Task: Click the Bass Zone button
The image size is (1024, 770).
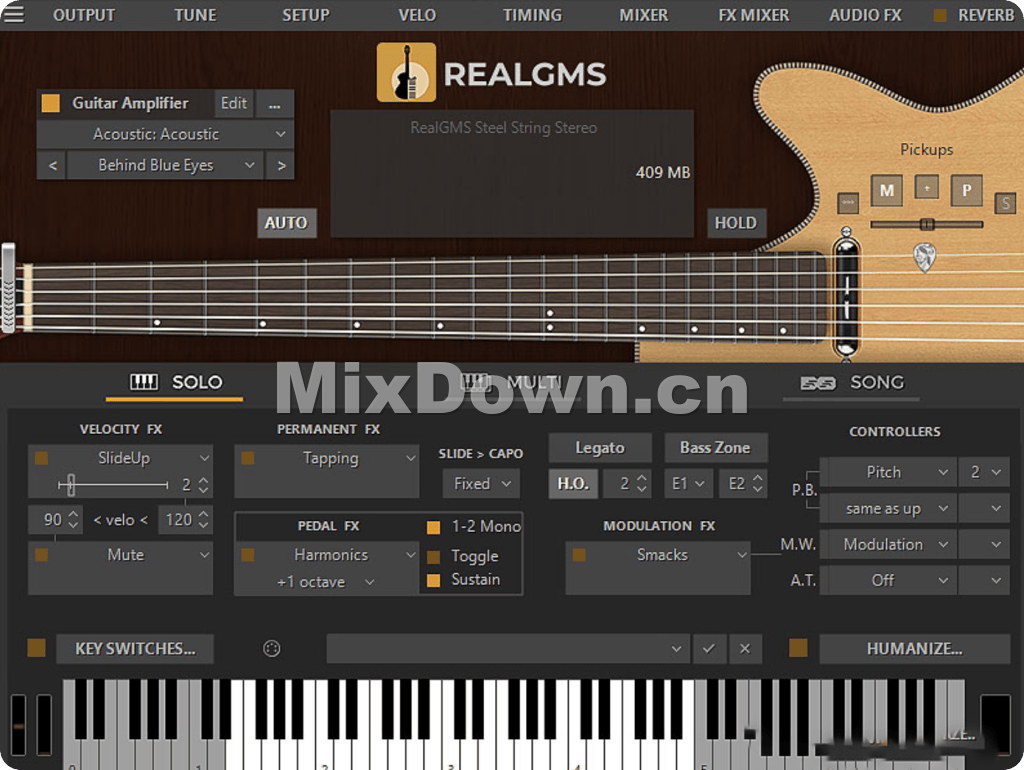Action: point(715,448)
